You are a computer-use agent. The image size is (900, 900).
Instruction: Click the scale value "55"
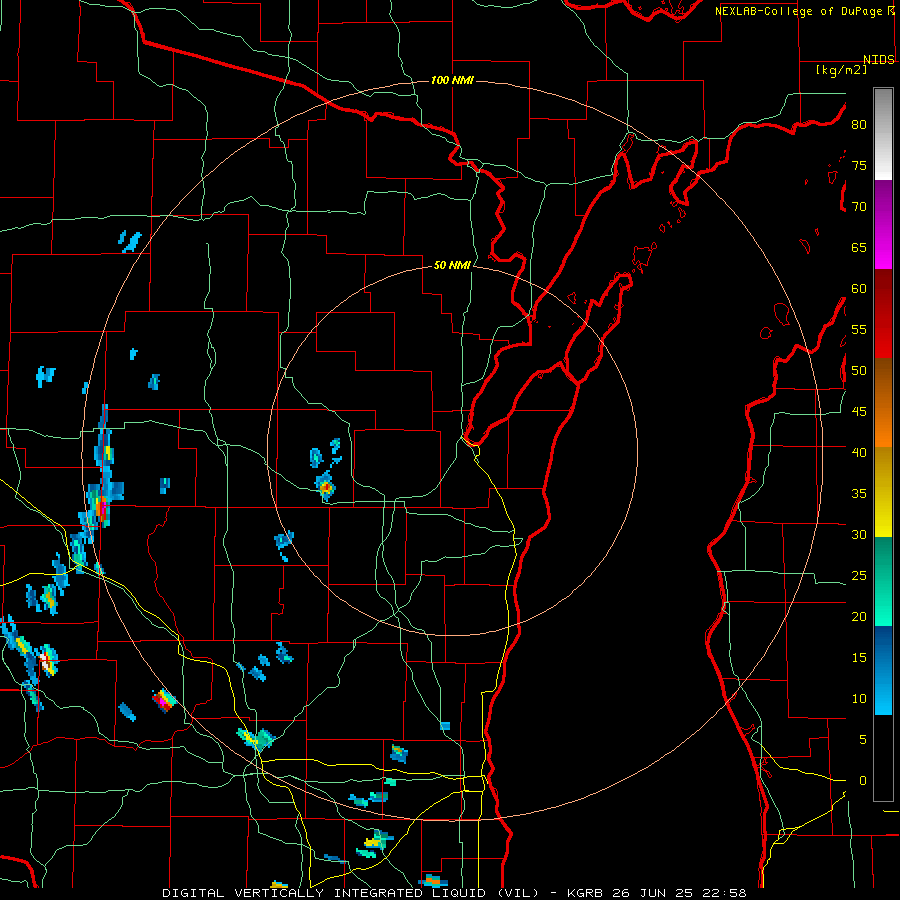click(x=859, y=330)
